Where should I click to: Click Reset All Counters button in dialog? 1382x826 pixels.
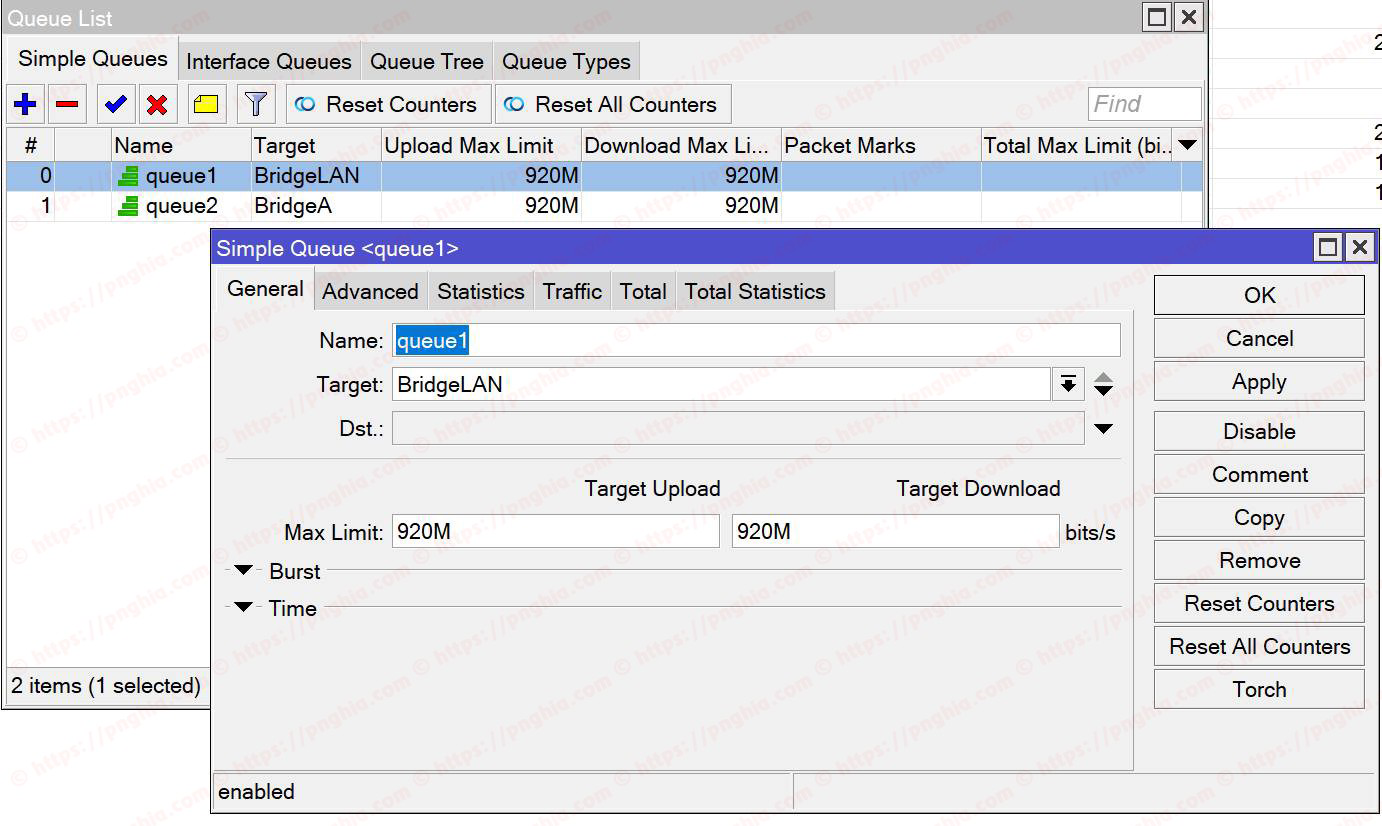1259,646
